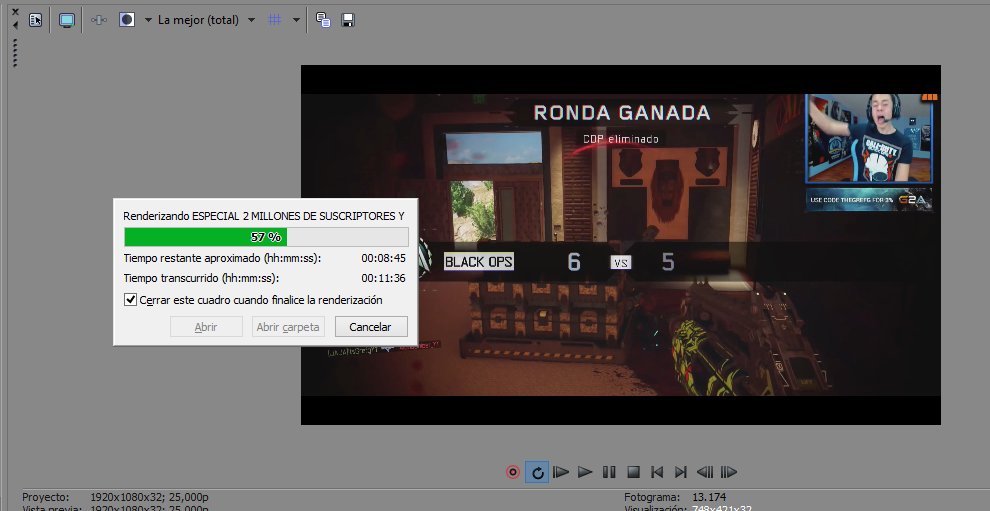Stop playback with the square button
The width and height of the screenshot is (990, 511).
[x=633, y=472]
